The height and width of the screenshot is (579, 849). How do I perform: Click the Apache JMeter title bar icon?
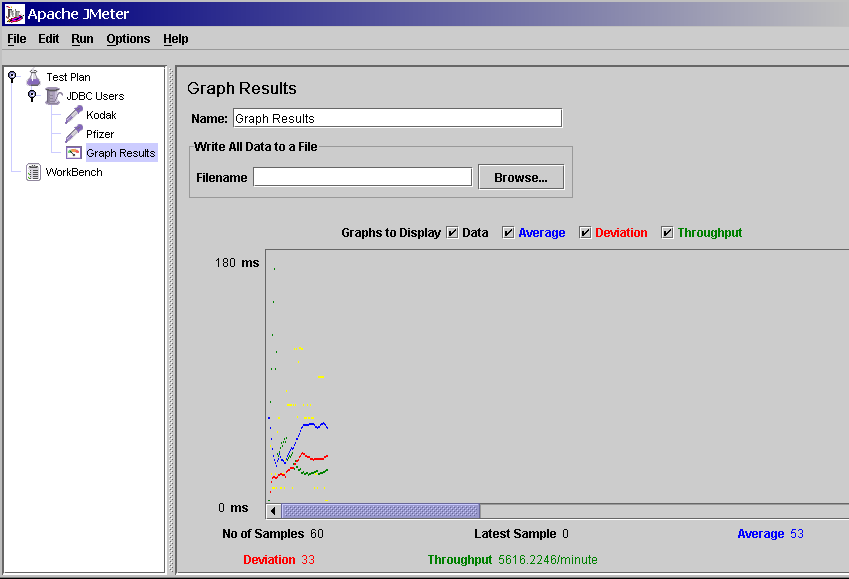click(14, 14)
